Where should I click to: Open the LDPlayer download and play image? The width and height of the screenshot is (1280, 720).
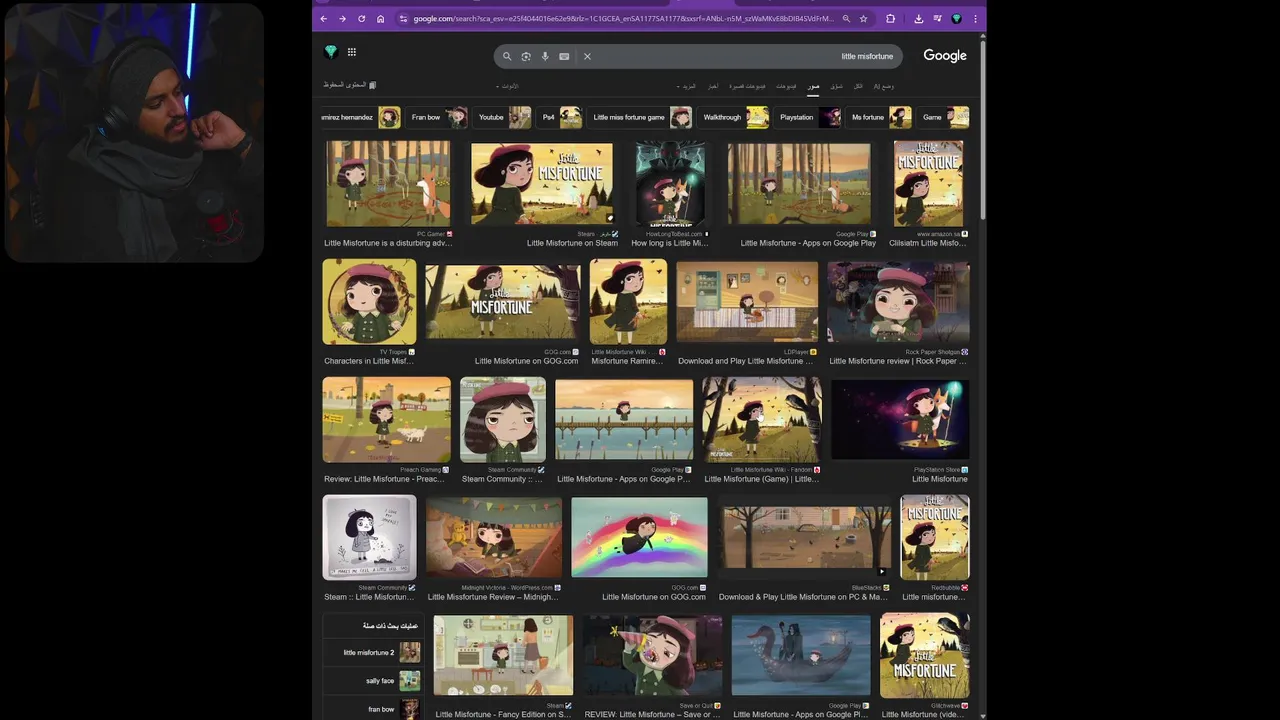click(x=746, y=303)
